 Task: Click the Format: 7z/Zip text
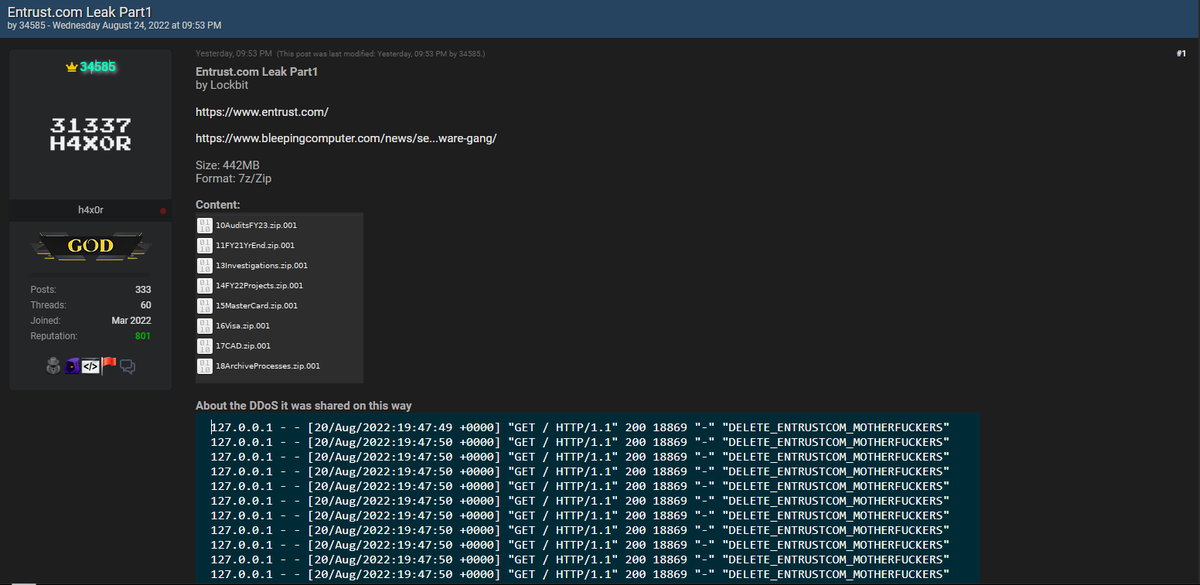coord(233,178)
